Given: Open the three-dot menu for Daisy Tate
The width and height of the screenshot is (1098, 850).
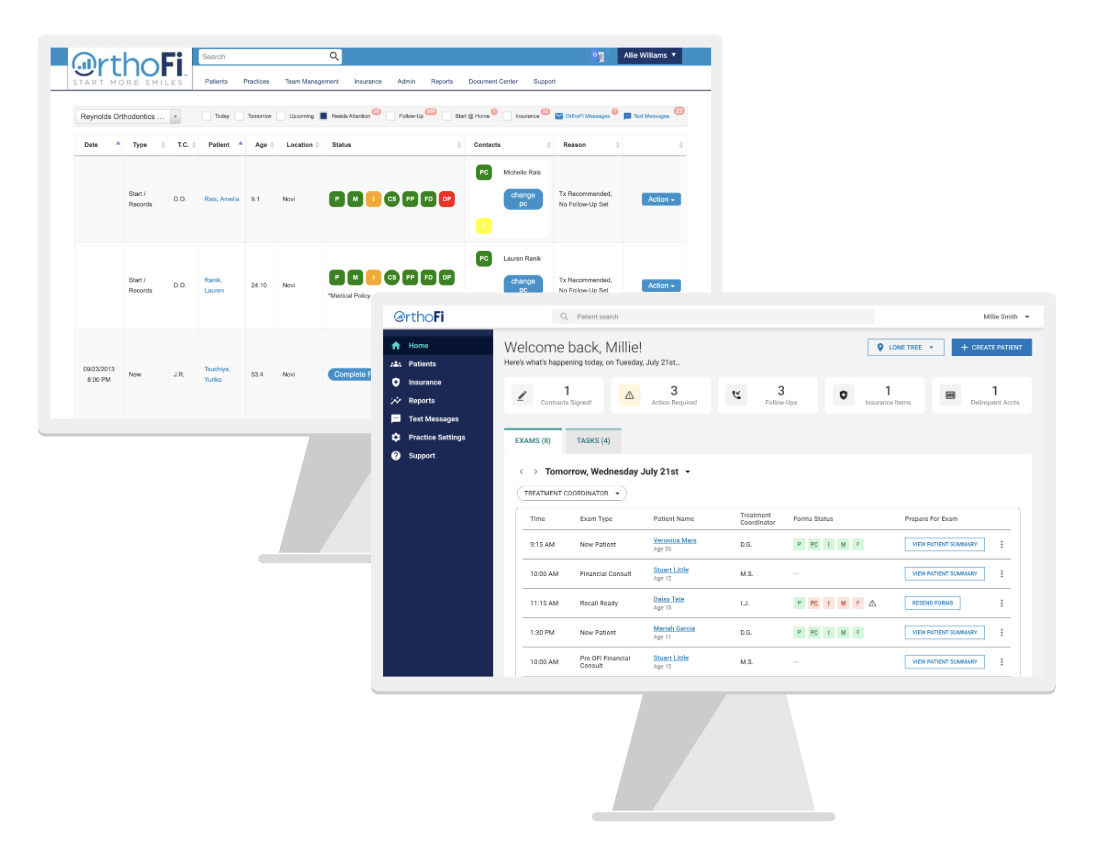Looking at the screenshot, I should pos(1001,603).
